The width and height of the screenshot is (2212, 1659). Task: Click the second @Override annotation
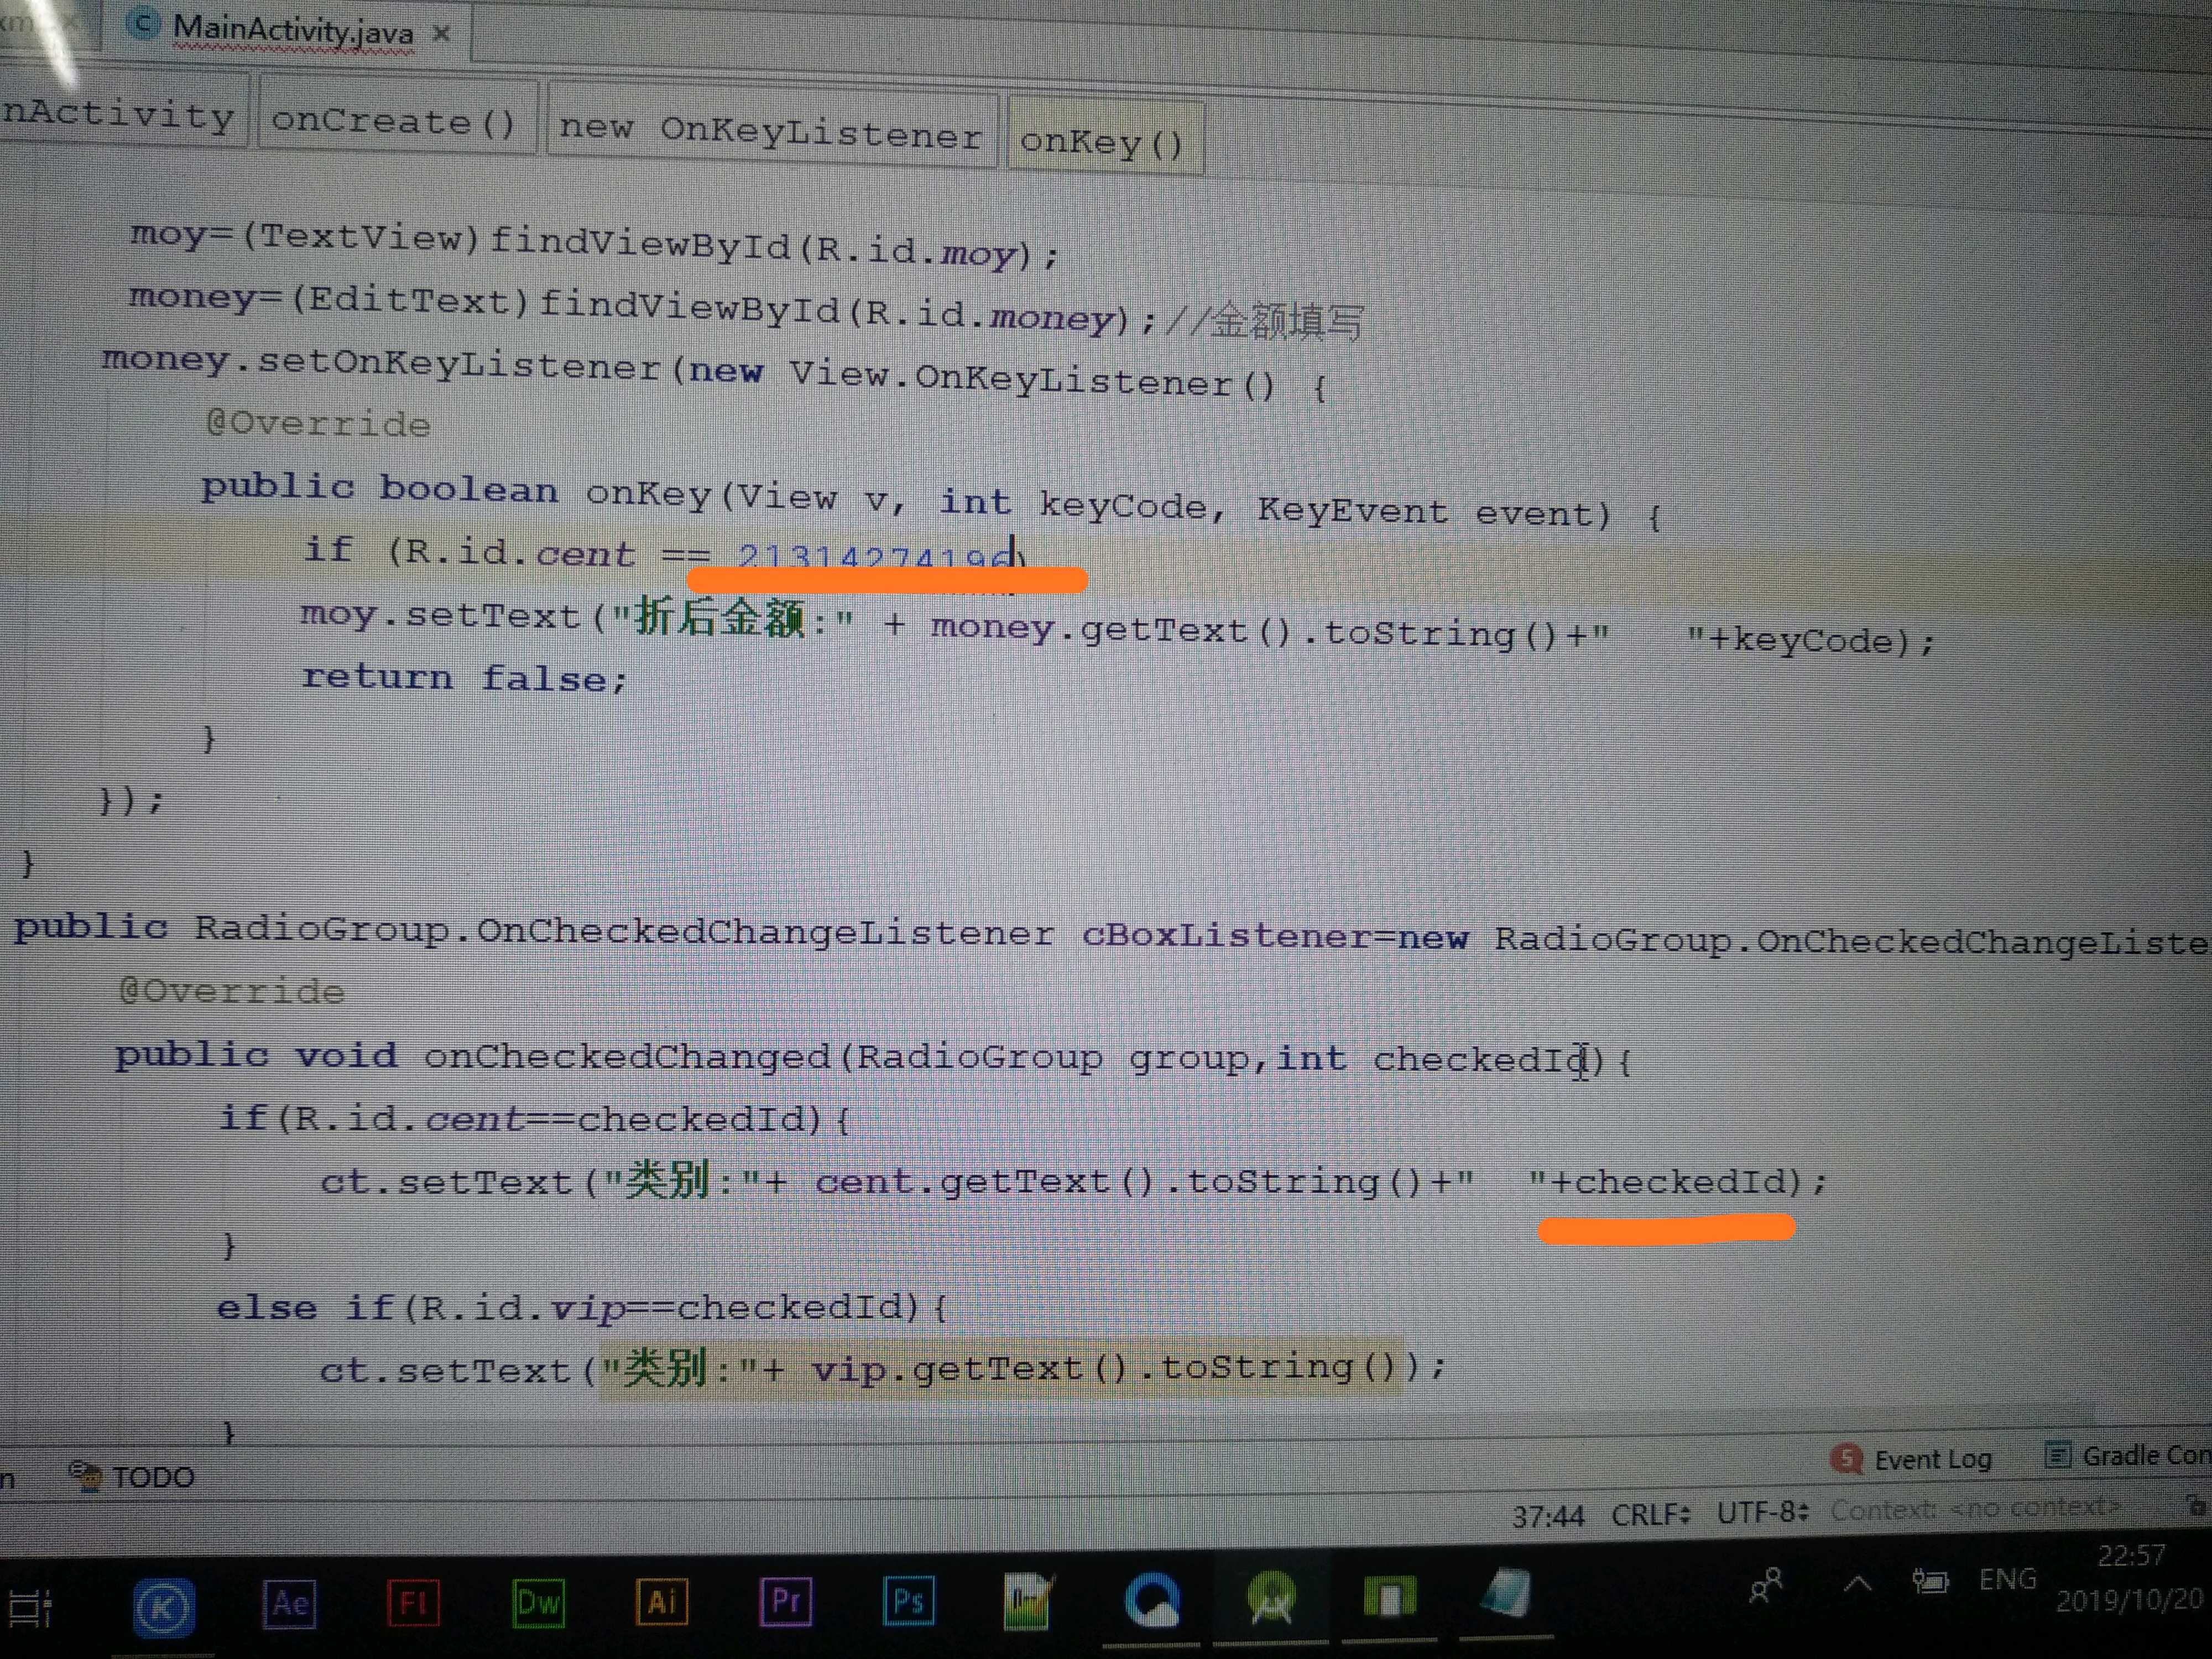[x=232, y=991]
